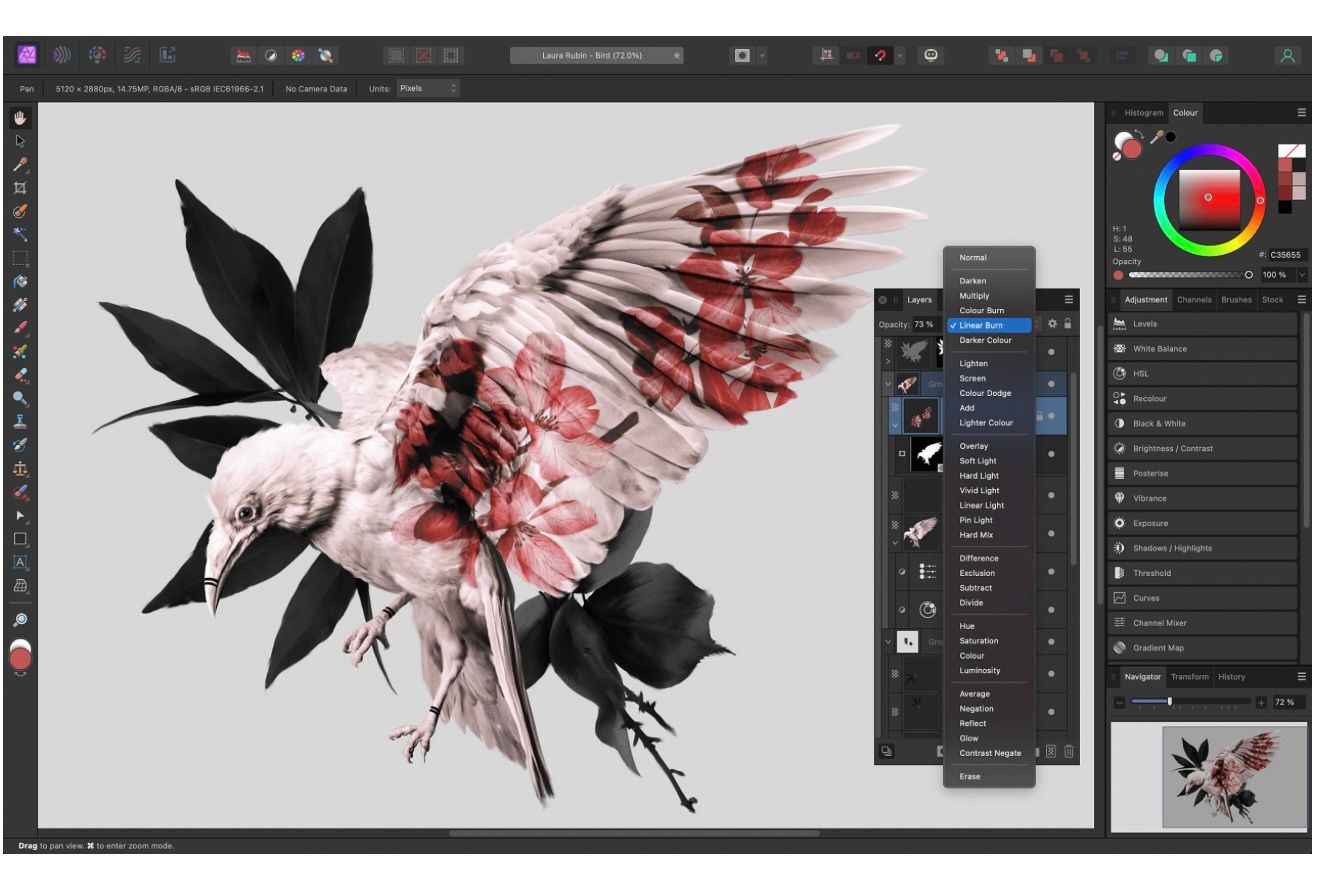1318x879 pixels.
Task: Add a Gradient Map adjustment
Action: click(1203, 648)
